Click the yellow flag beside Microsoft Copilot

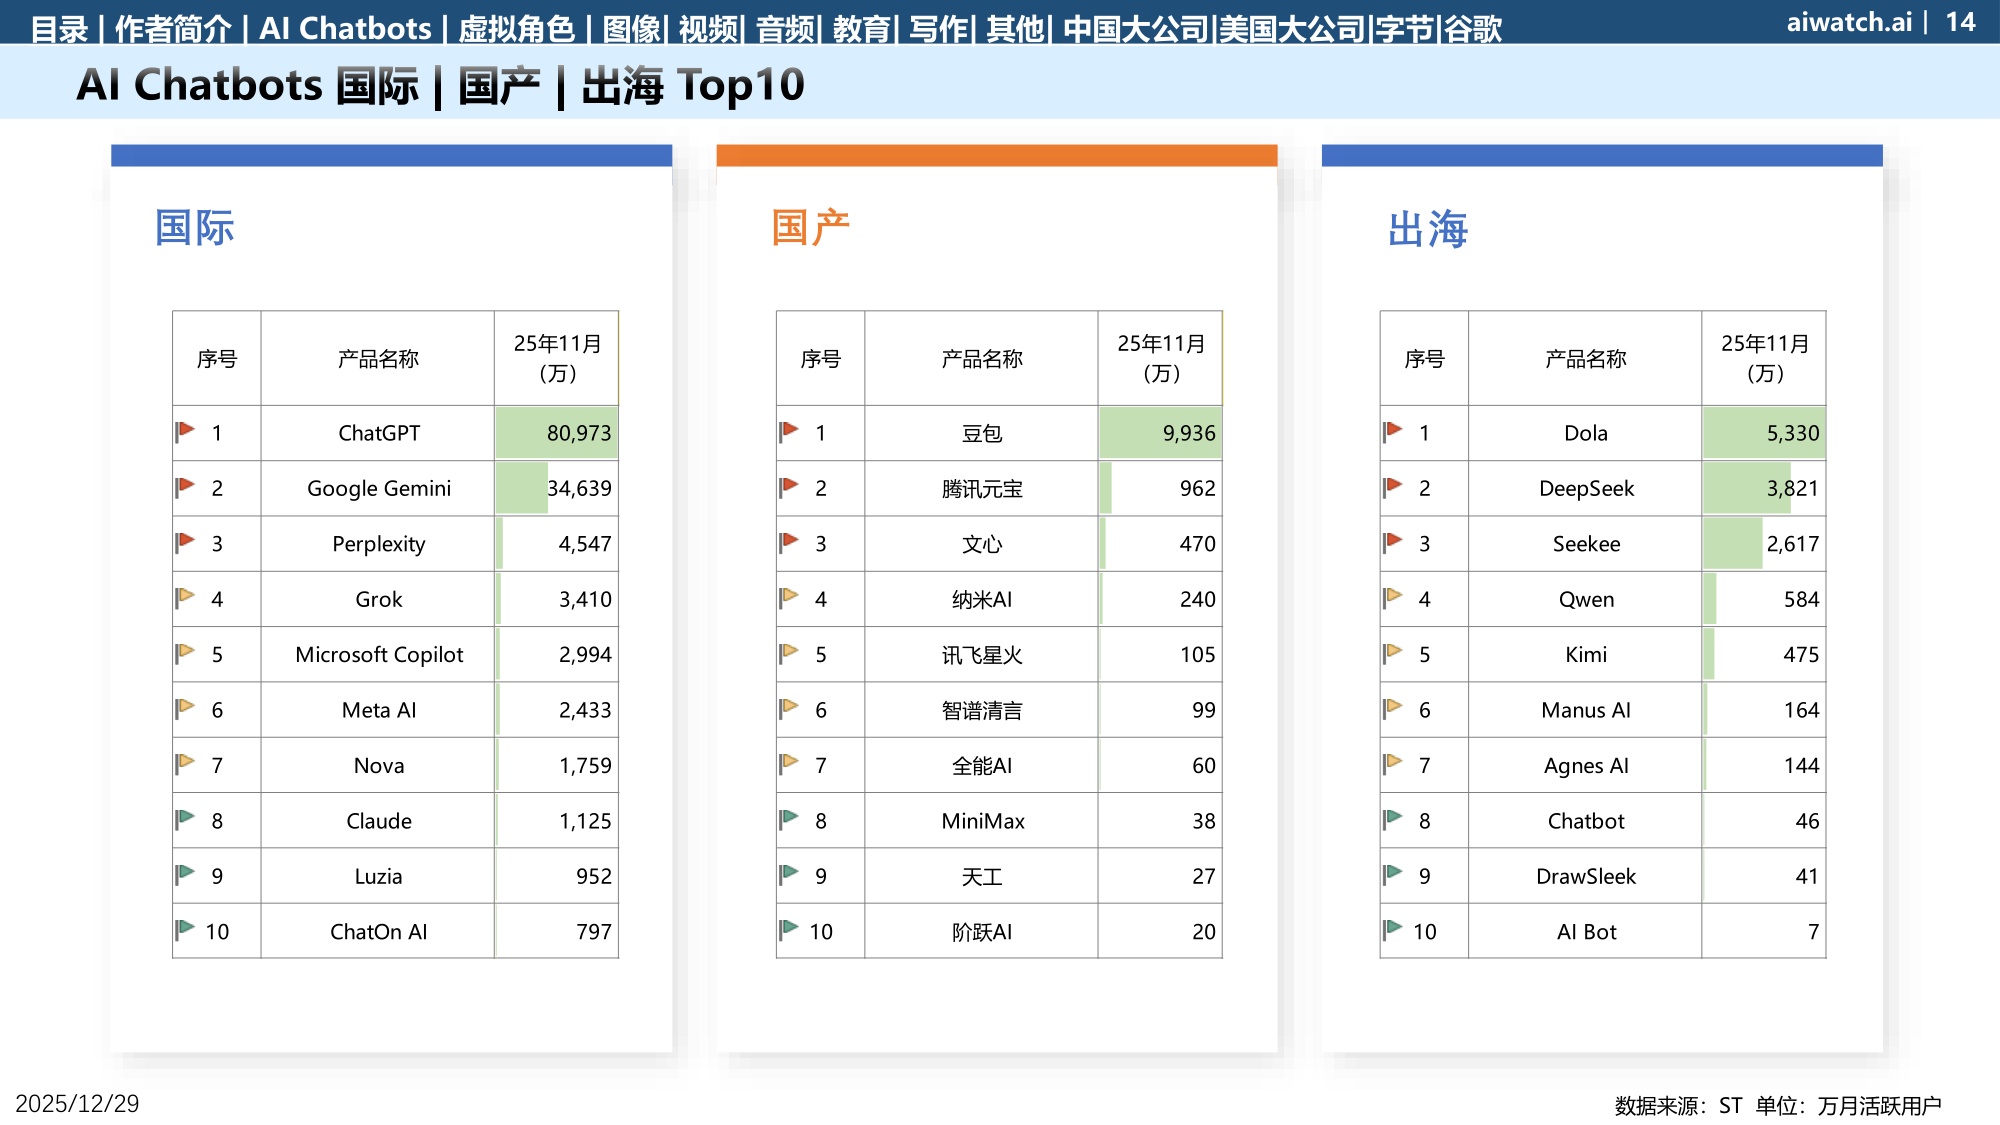click(185, 652)
